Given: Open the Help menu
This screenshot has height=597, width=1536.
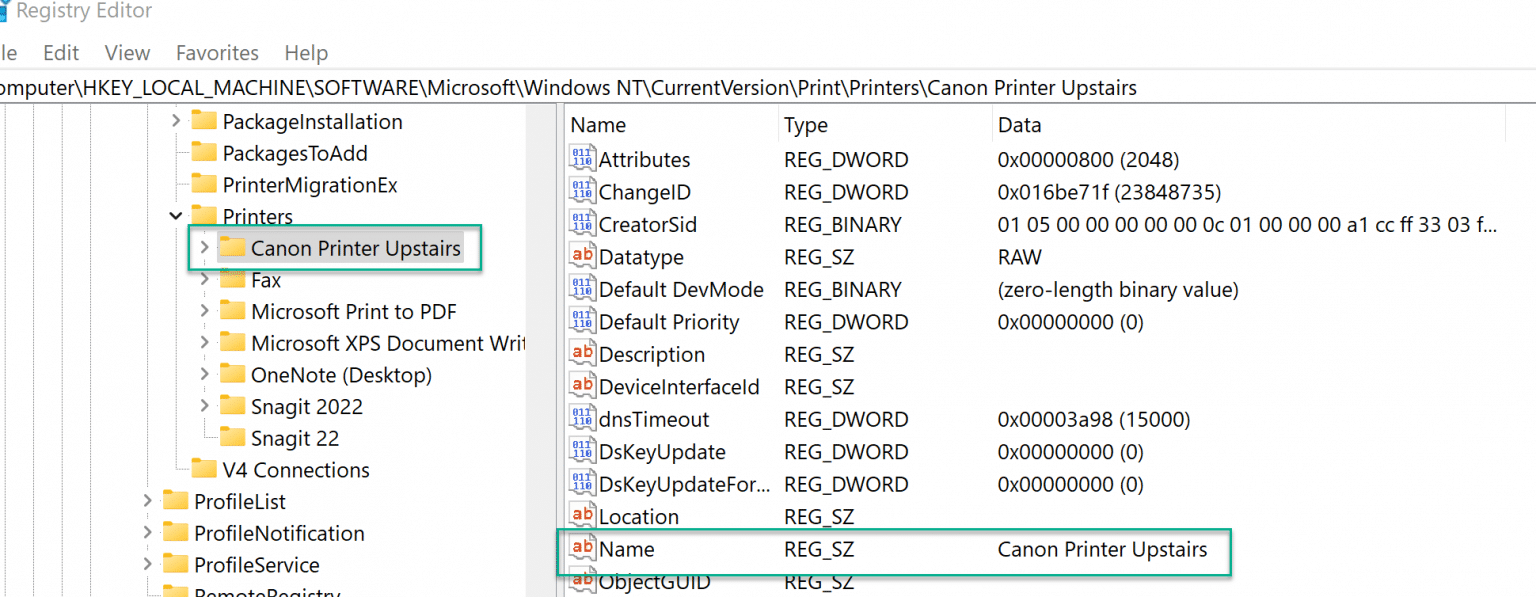Looking at the screenshot, I should tap(306, 53).
